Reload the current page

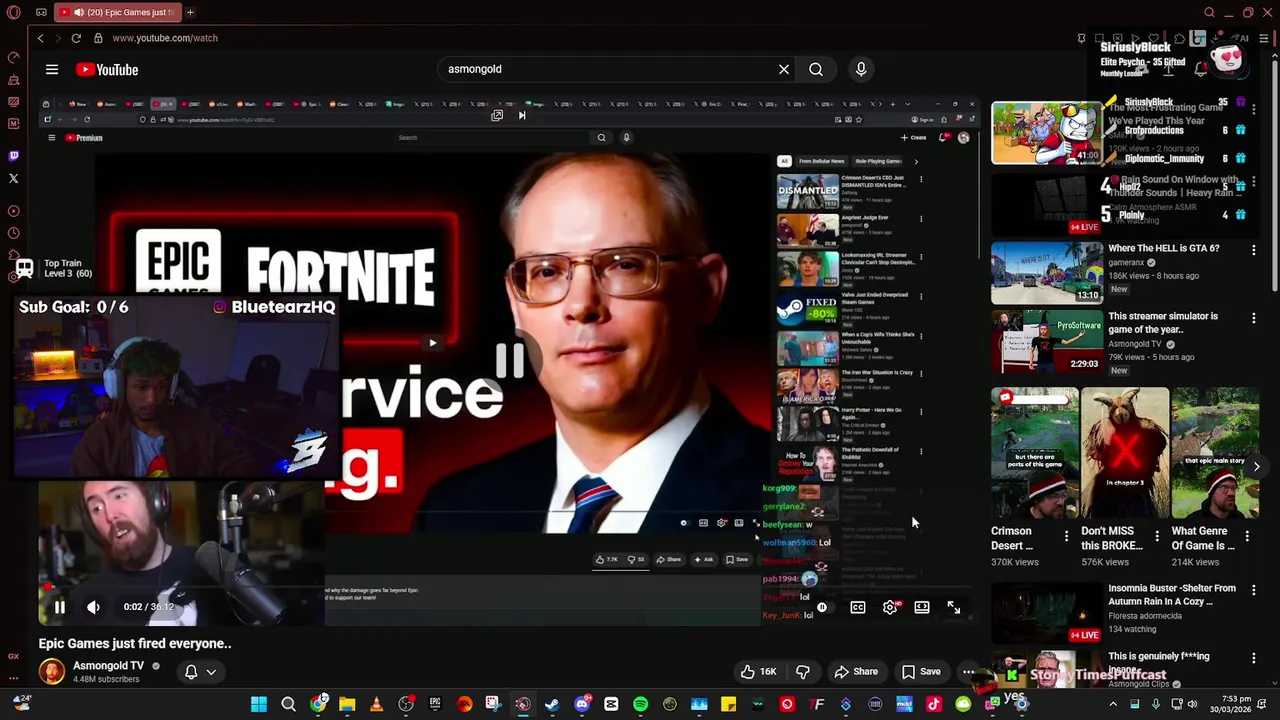pos(76,38)
